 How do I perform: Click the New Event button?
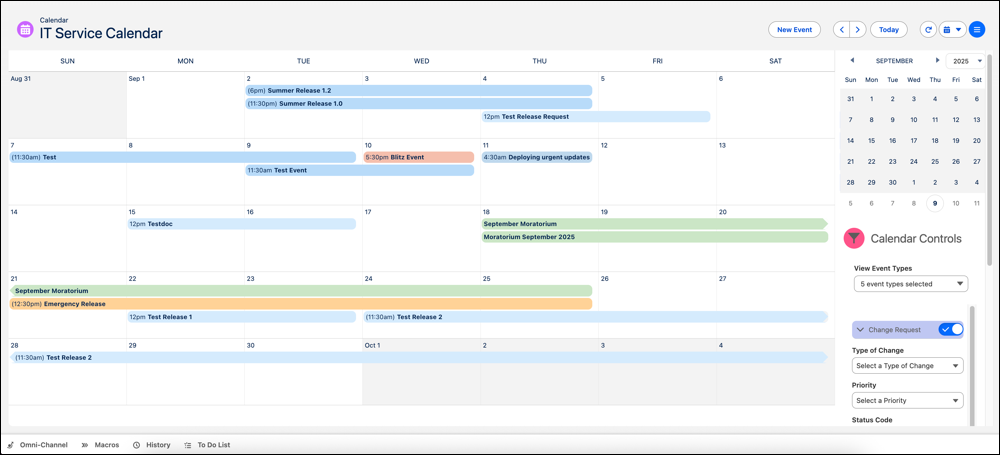[794, 29]
